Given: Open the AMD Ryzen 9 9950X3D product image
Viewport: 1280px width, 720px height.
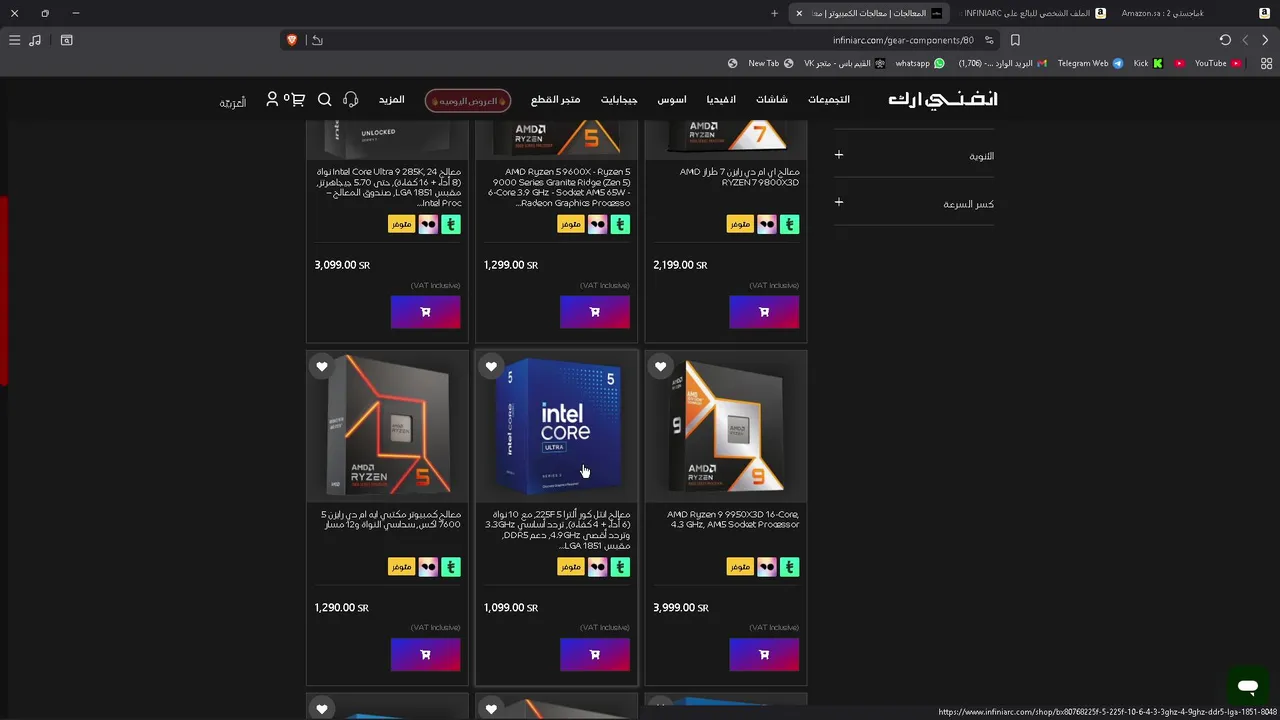Looking at the screenshot, I should 726,426.
